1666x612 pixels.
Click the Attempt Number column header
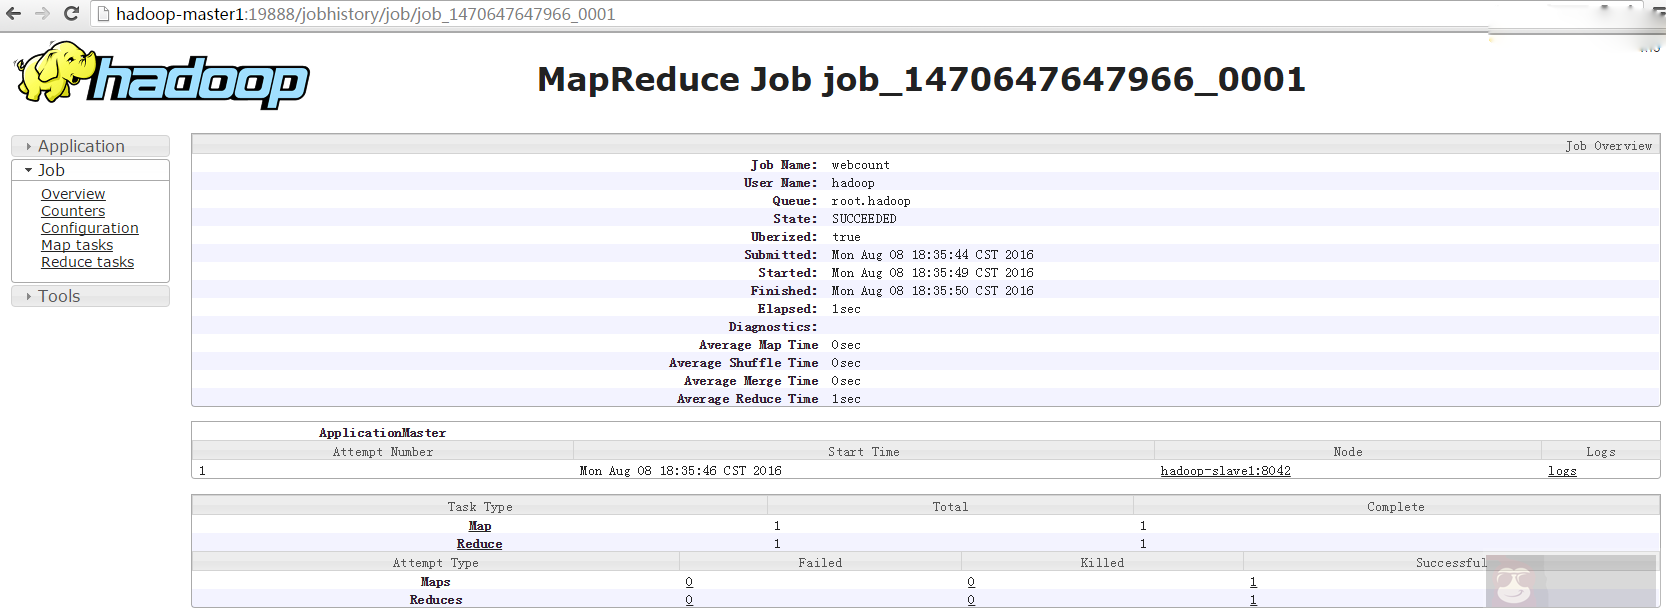(x=383, y=452)
